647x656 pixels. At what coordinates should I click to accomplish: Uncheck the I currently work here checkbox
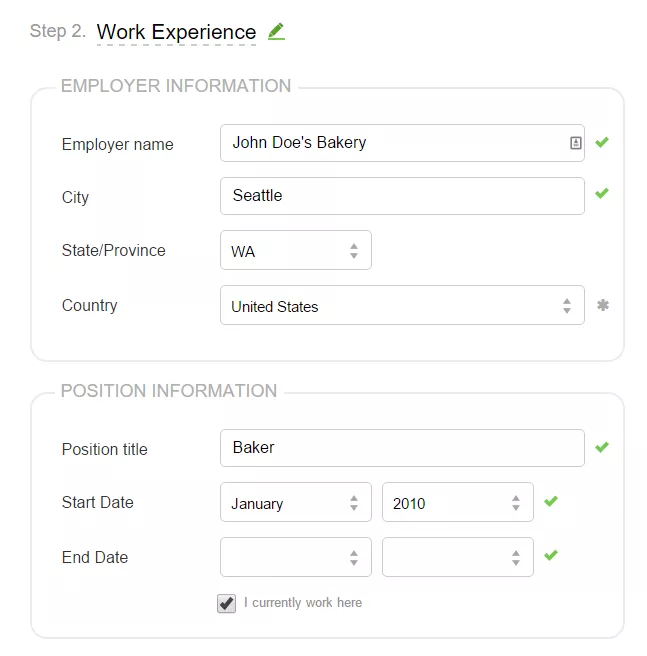coord(226,603)
